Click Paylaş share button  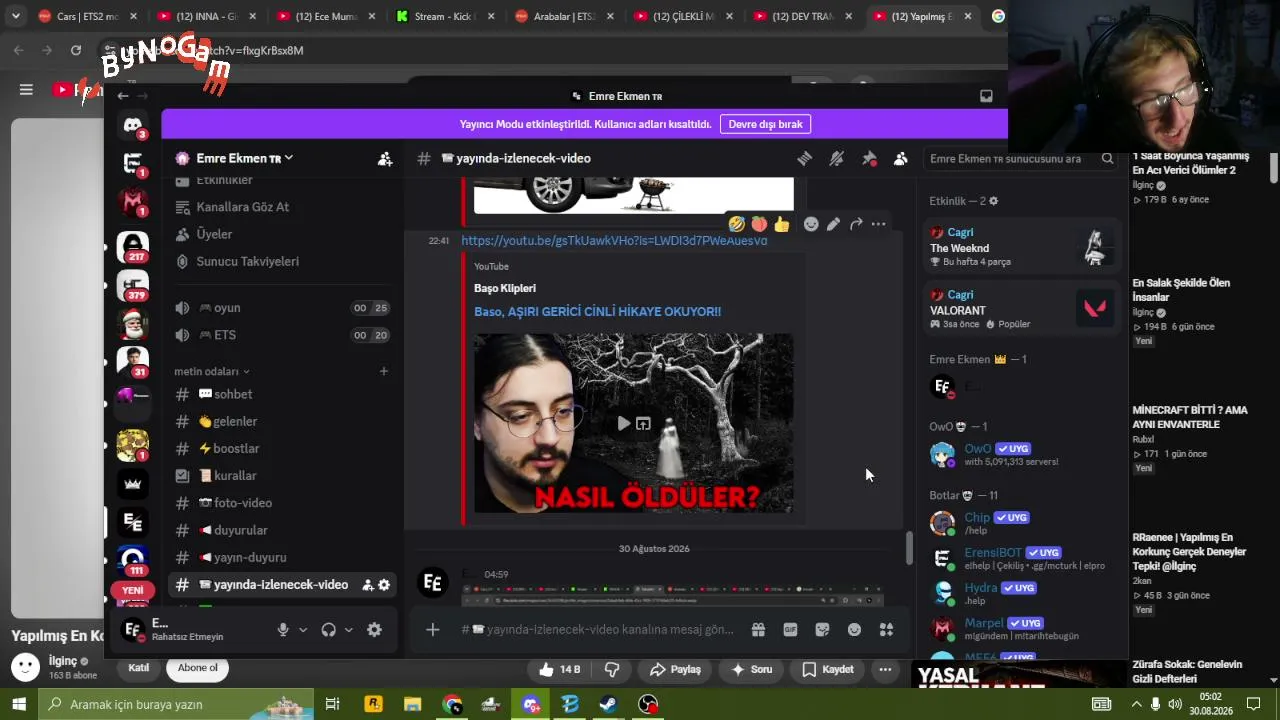(x=675, y=670)
